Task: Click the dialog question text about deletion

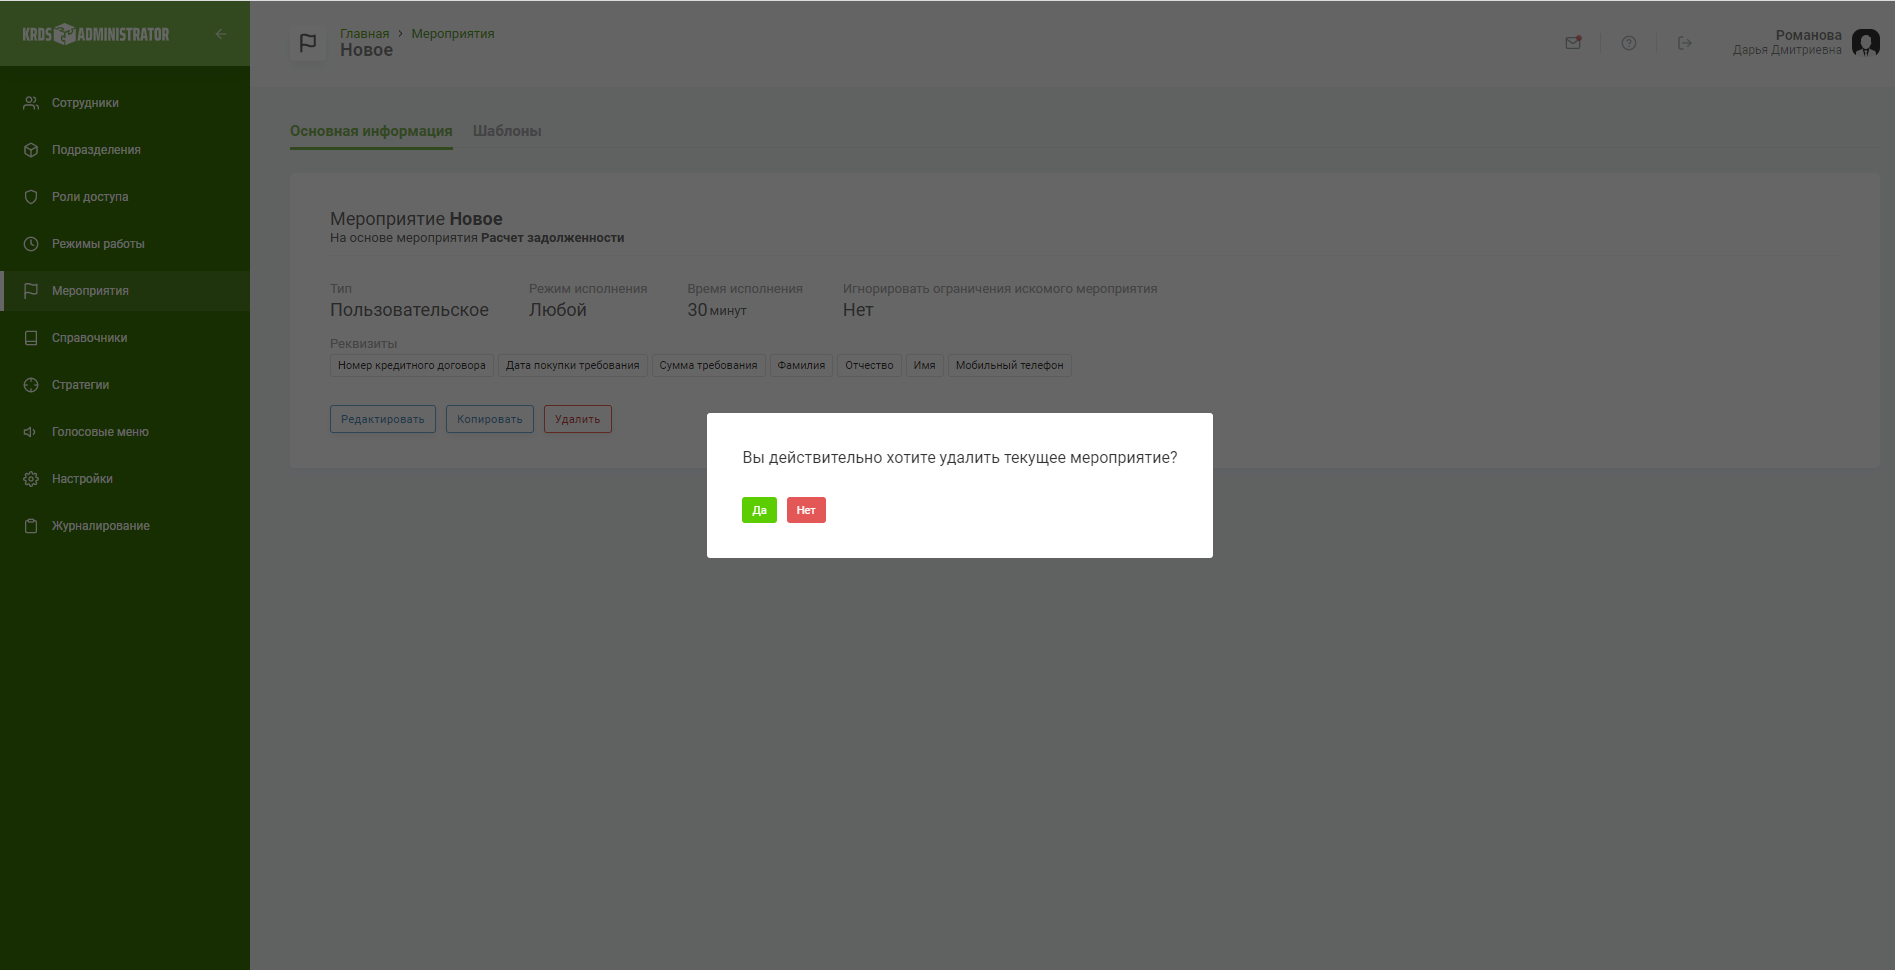Action: tap(960, 457)
